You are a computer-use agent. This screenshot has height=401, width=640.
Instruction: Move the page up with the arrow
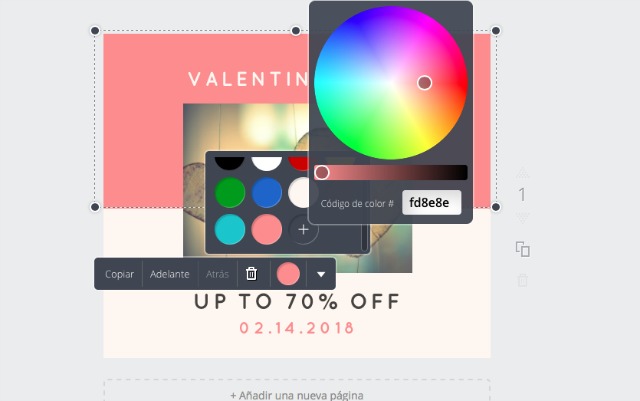coord(522,173)
